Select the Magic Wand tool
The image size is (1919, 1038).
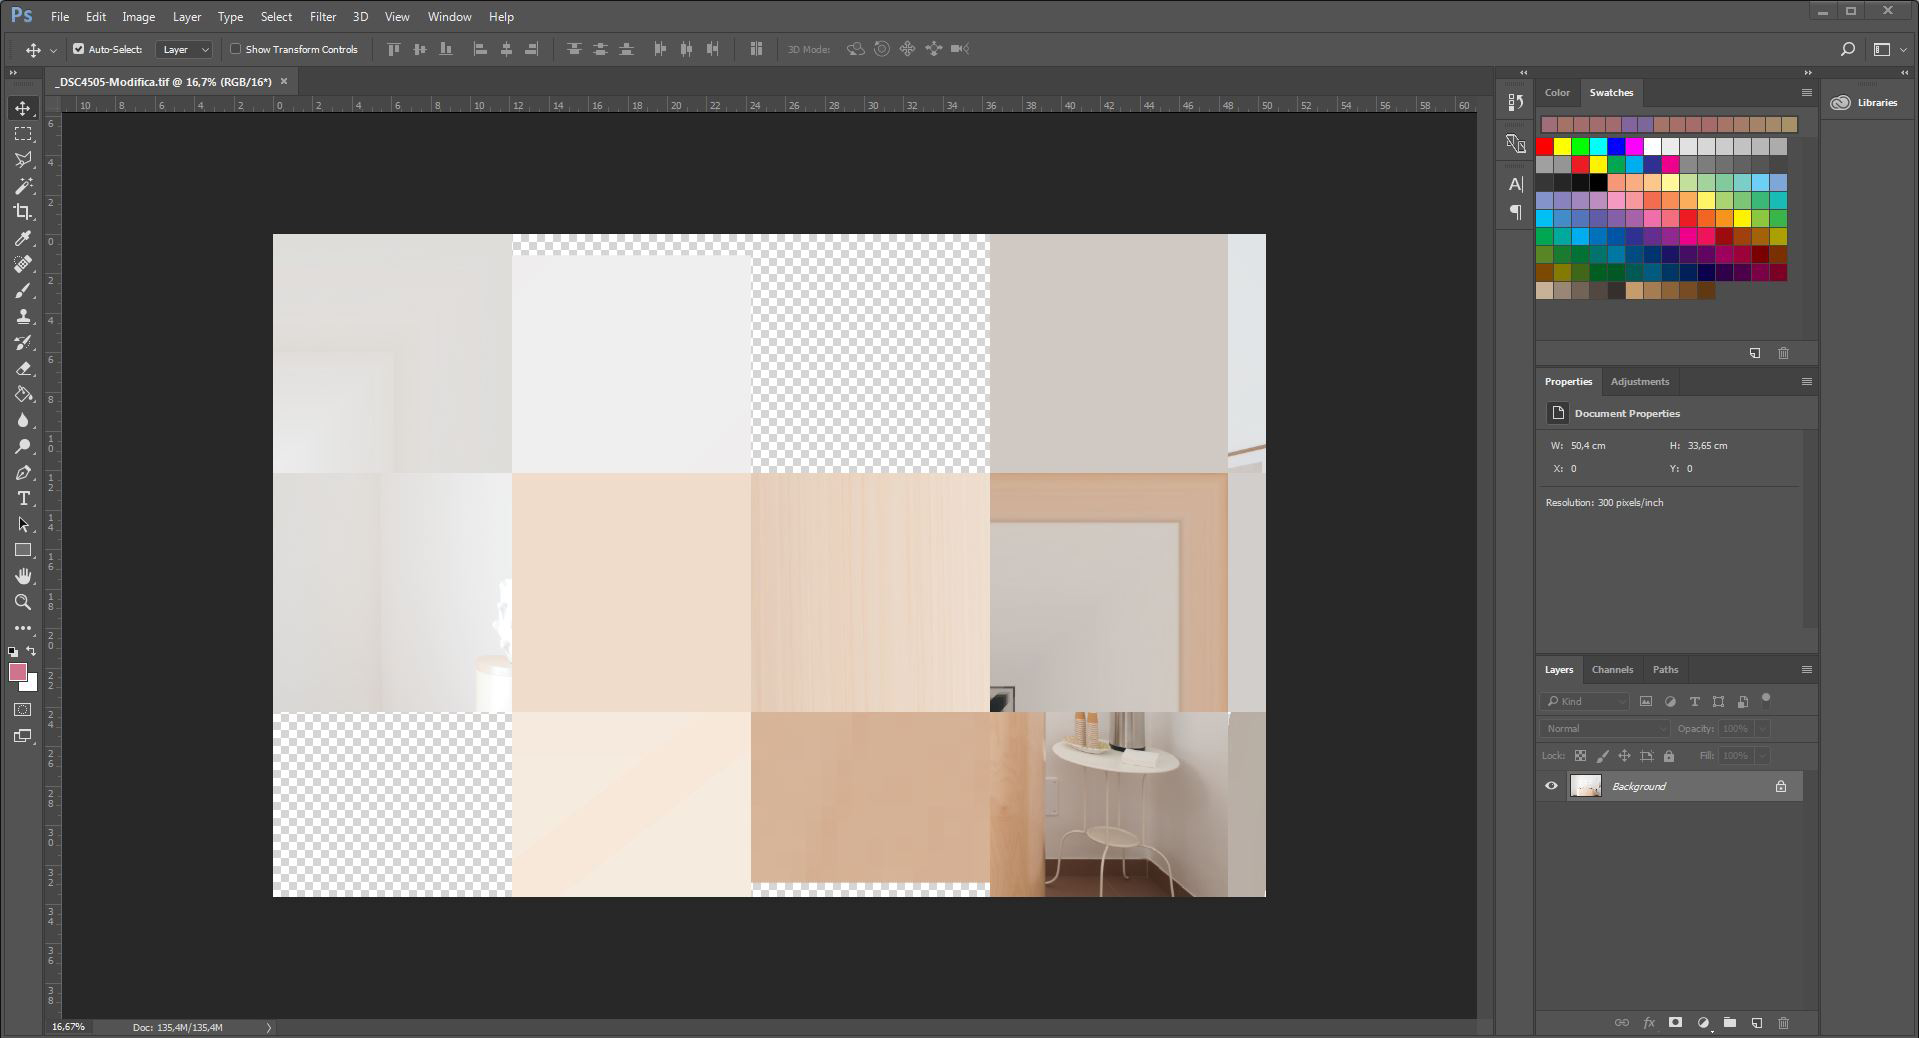pyautogui.click(x=23, y=186)
